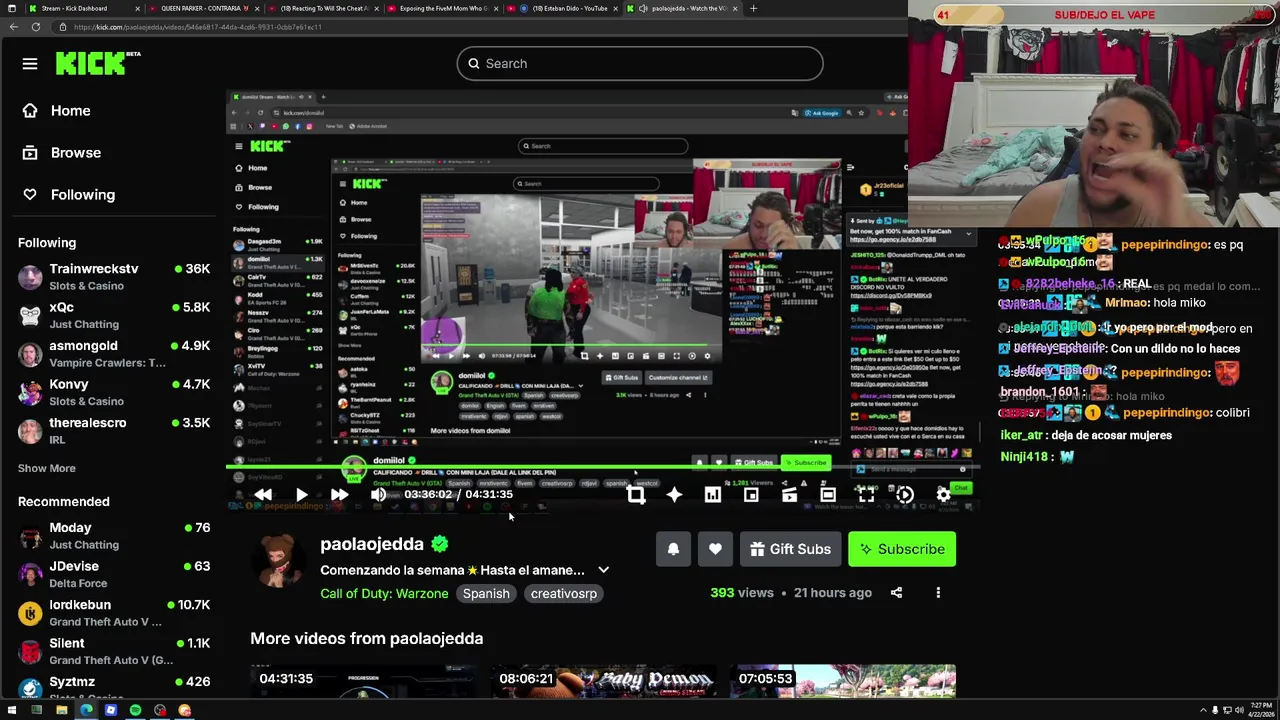Open asmongold channel in Following list

(x=114, y=354)
